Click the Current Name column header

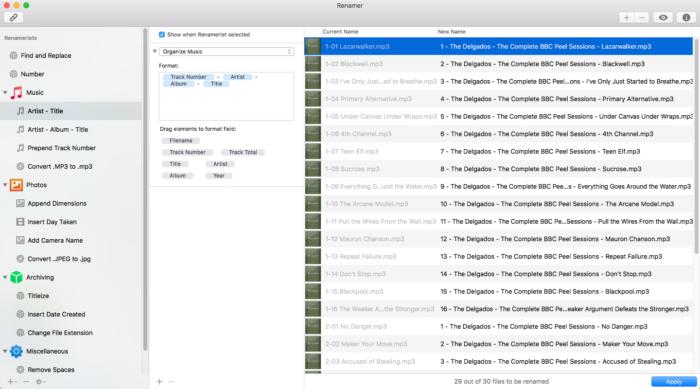pyautogui.click(x=340, y=32)
